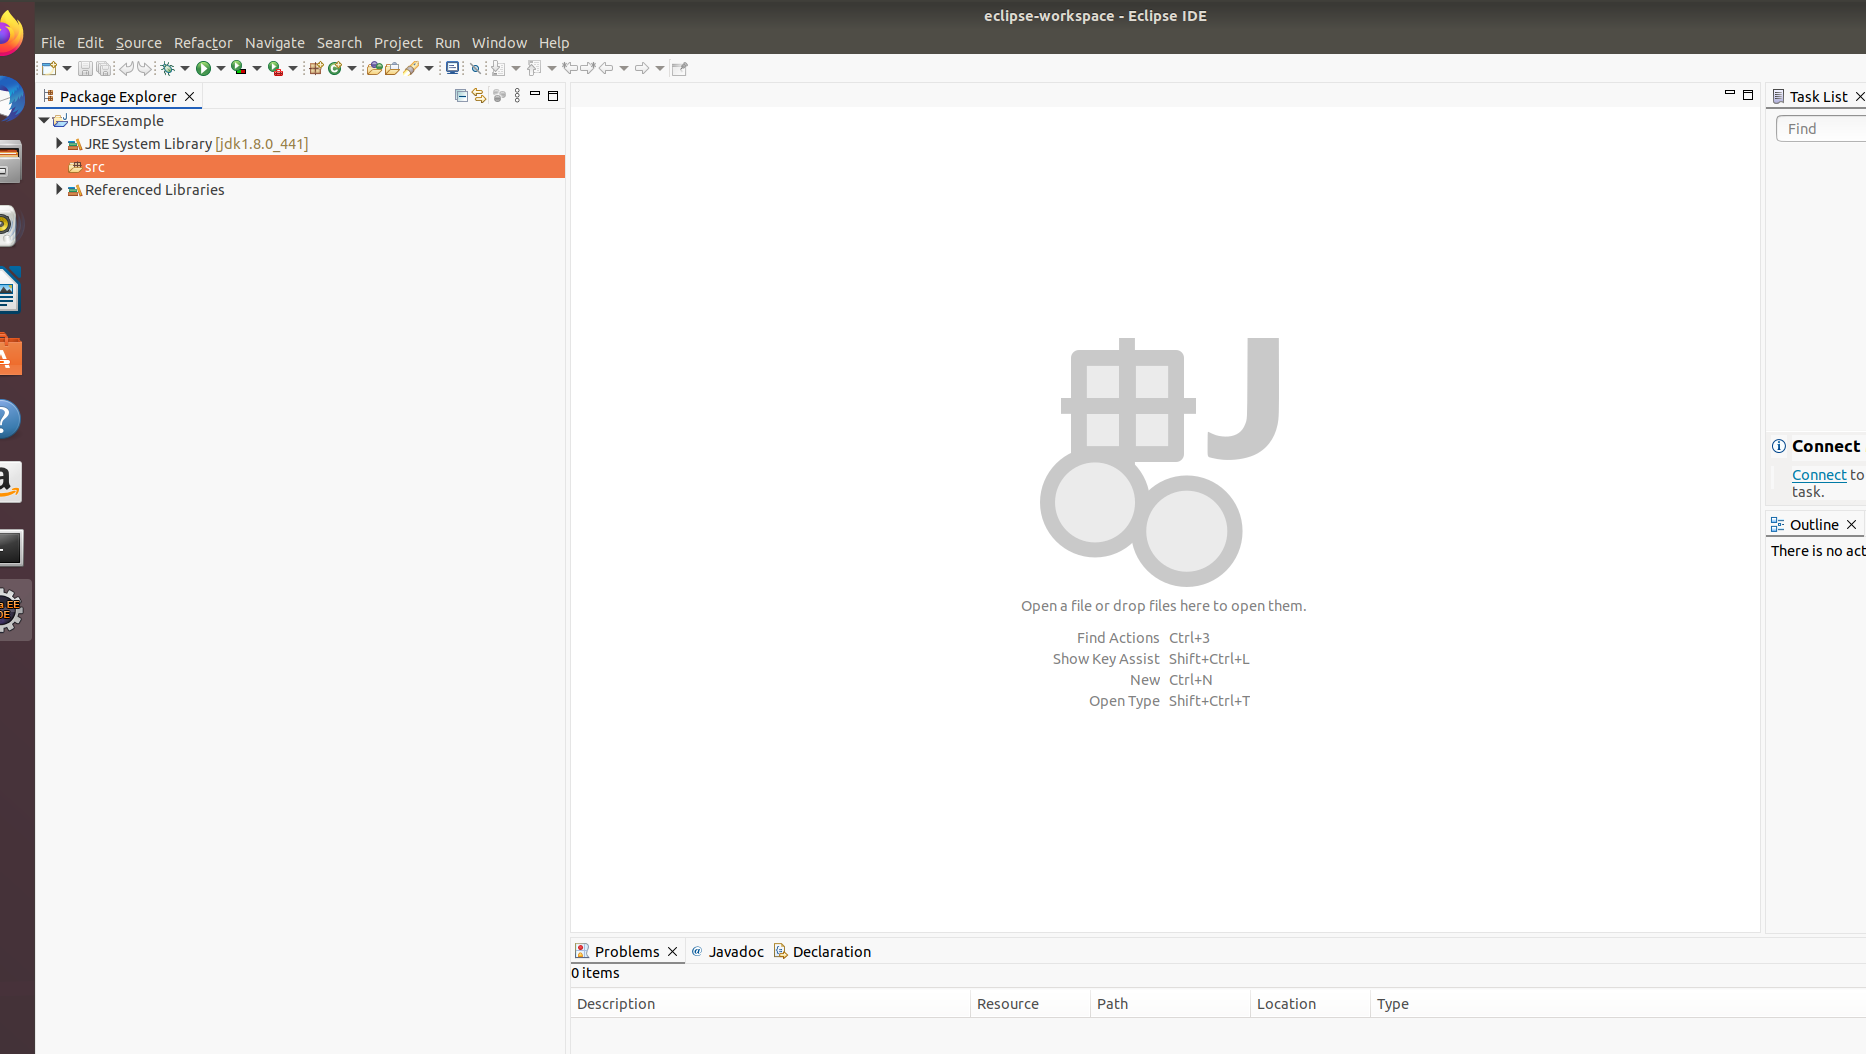Open the Project menu
This screenshot has height=1054, width=1866.
pos(398,42)
